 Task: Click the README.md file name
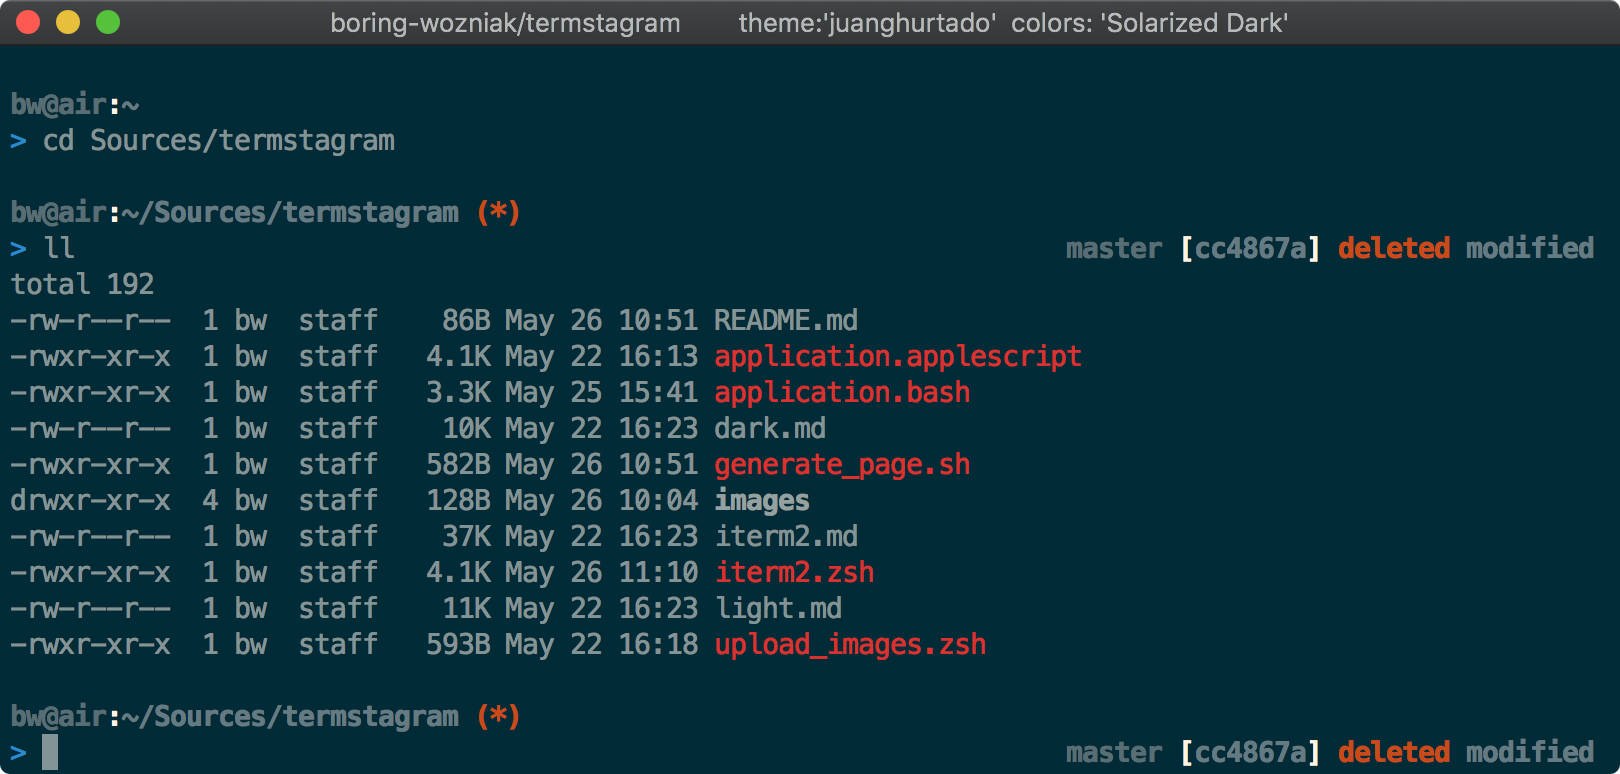[785, 320]
